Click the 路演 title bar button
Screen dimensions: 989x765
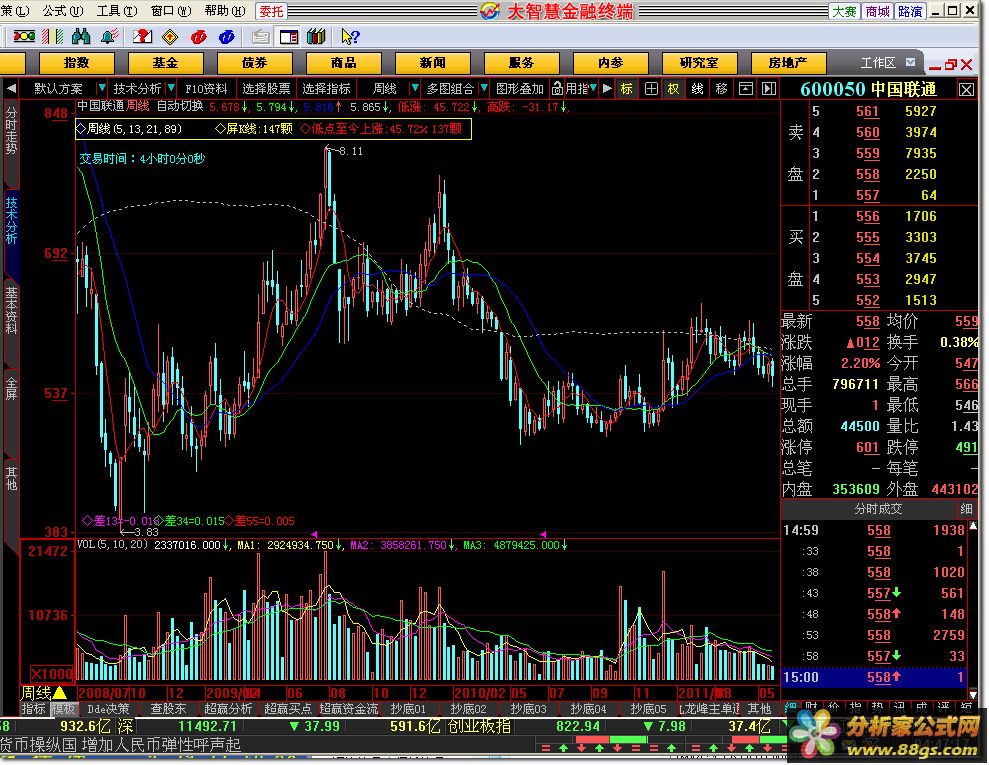(910, 11)
